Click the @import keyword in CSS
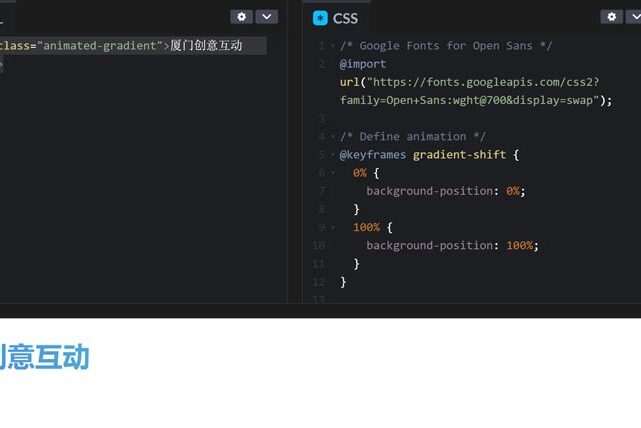 (x=362, y=64)
